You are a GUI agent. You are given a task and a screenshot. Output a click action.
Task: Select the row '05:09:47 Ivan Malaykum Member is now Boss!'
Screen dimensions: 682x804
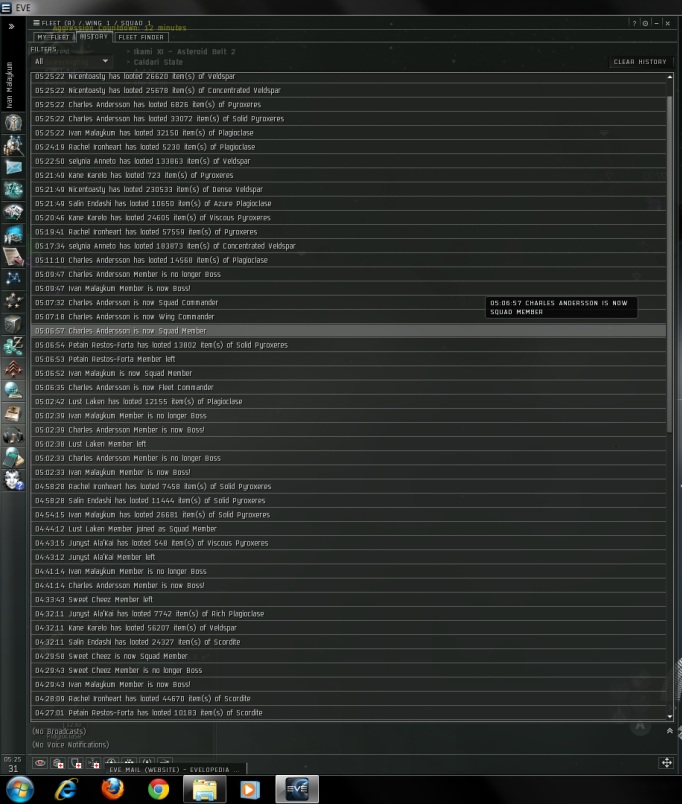click(x=348, y=288)
